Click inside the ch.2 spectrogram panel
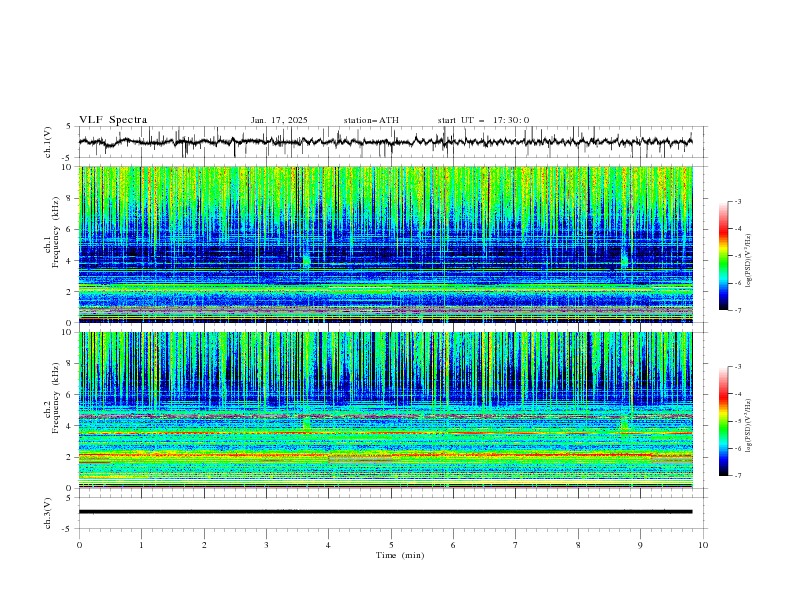Image resolution: width=792 pixels, height=612 pixels. [386, 410]
